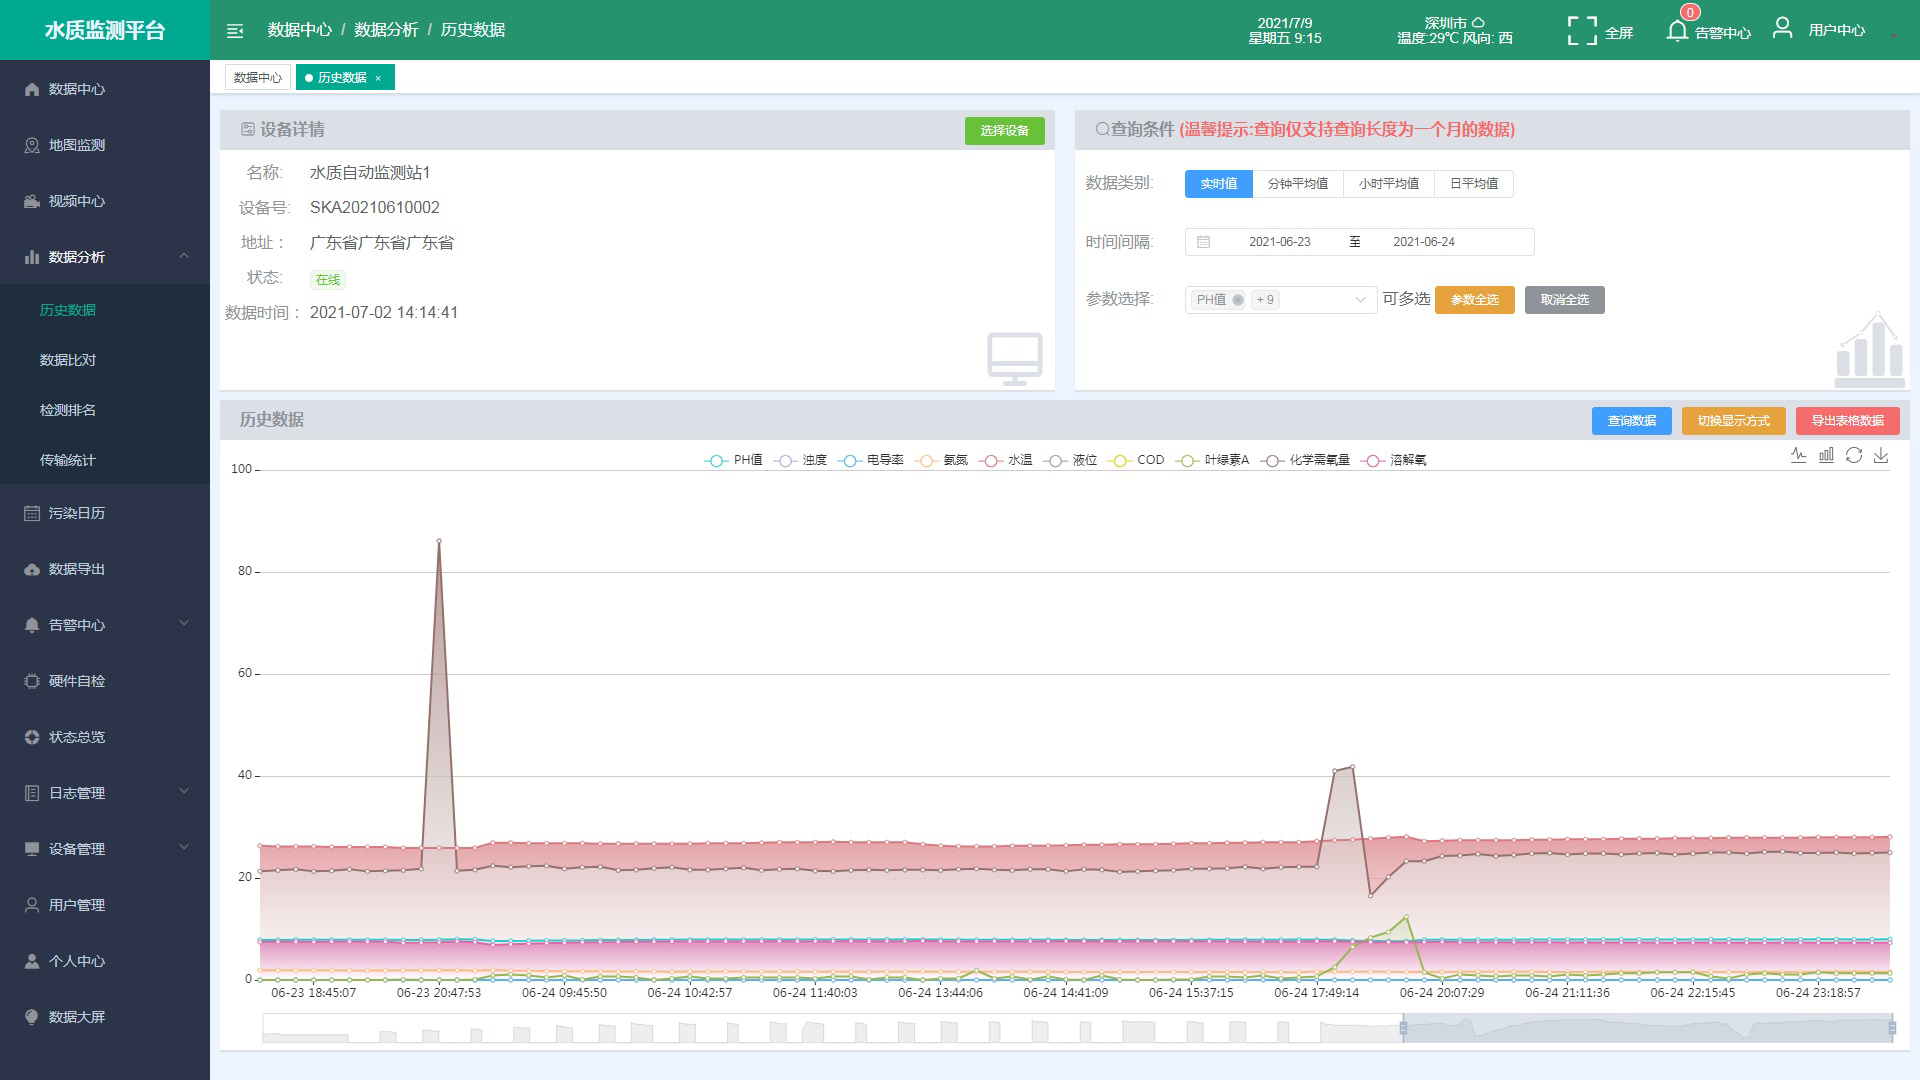
Task: Open 硬件自检 in the sidebar
Action: coord(105,681)
